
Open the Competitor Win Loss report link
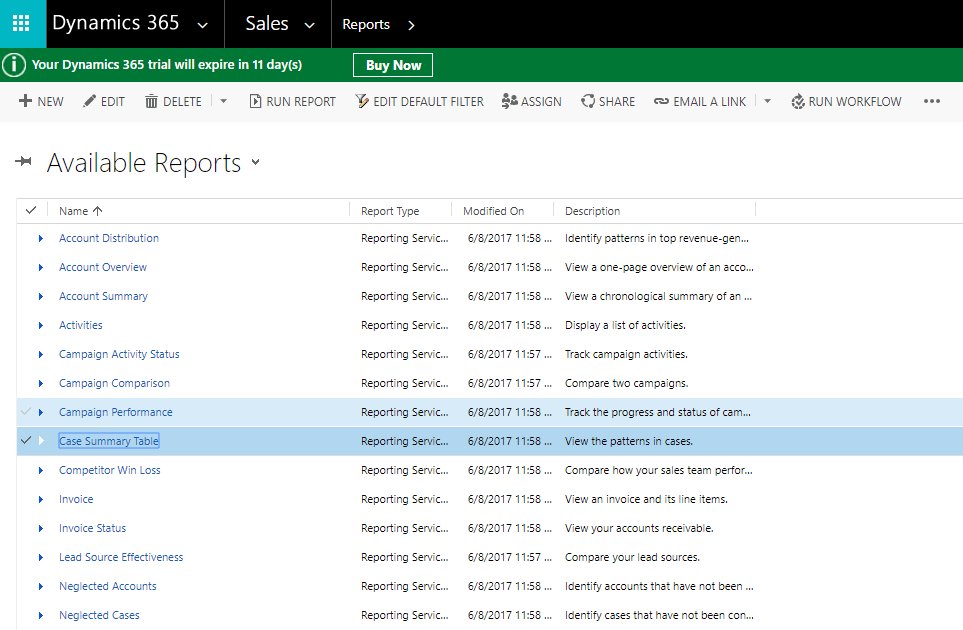point(109,470)
